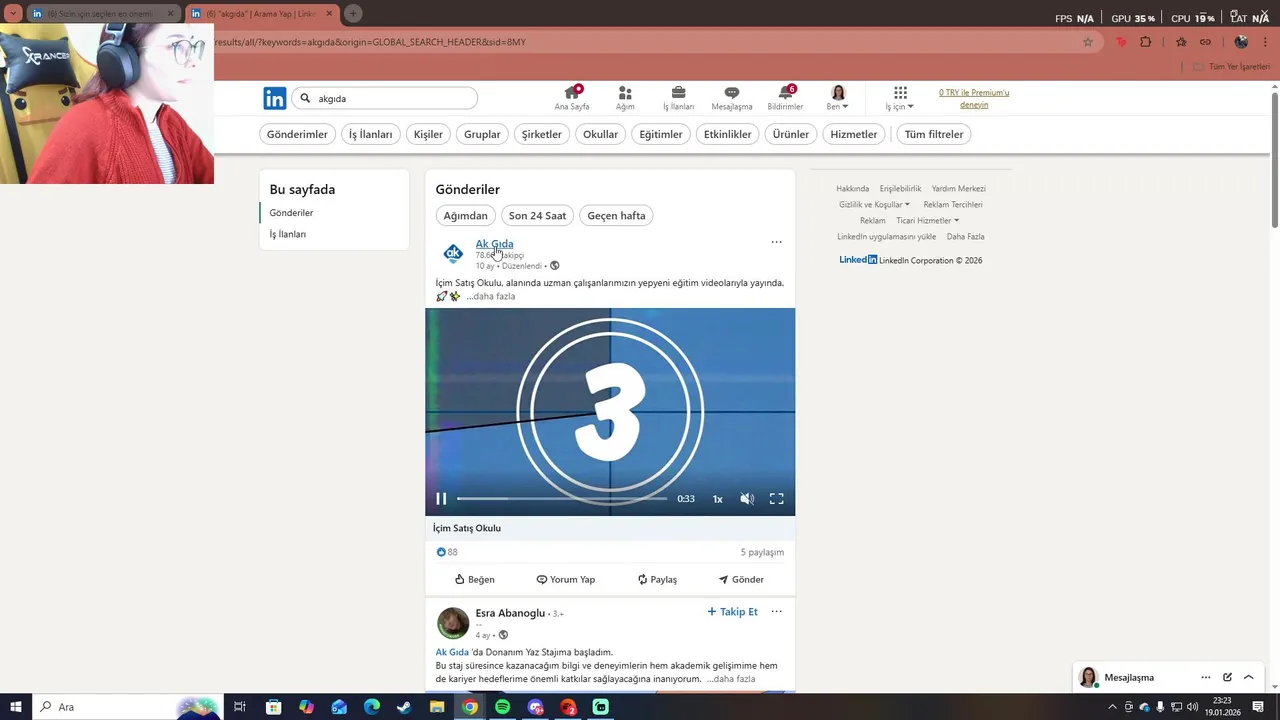Expand the Ticari Hizmetler footer dropdown

tap(928, 221)
